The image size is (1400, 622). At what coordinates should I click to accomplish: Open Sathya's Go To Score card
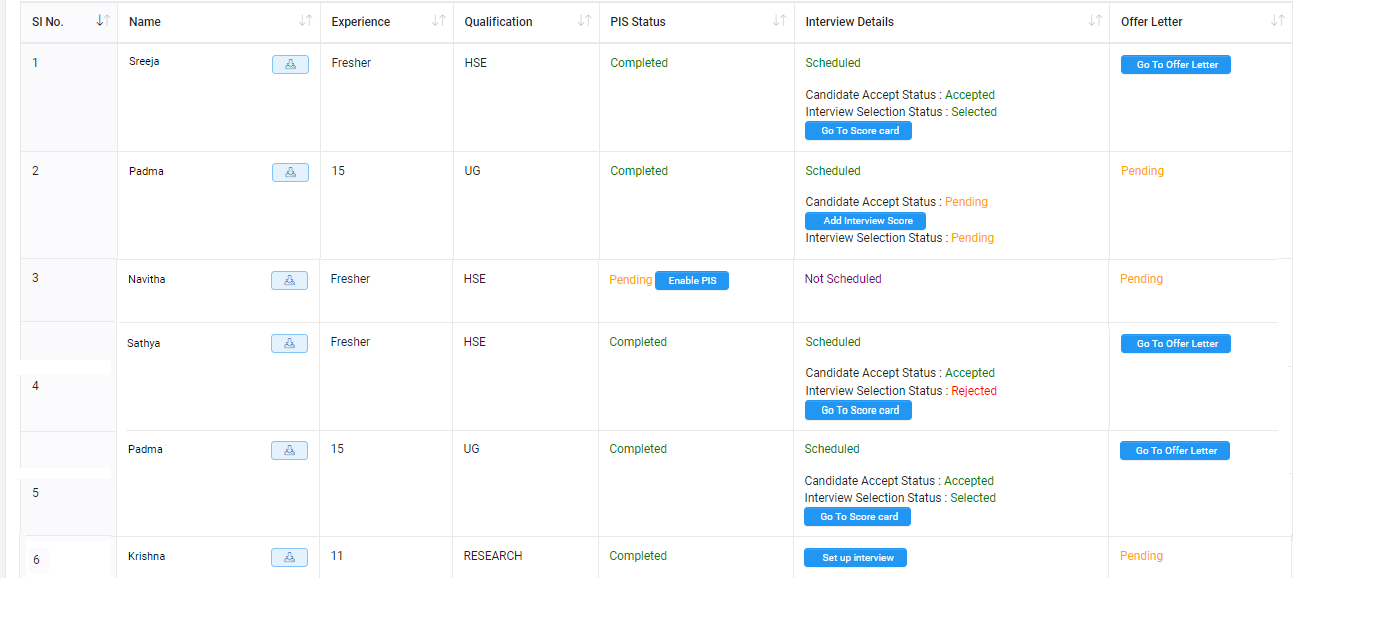pyautogui.click(x=858, y=409)
